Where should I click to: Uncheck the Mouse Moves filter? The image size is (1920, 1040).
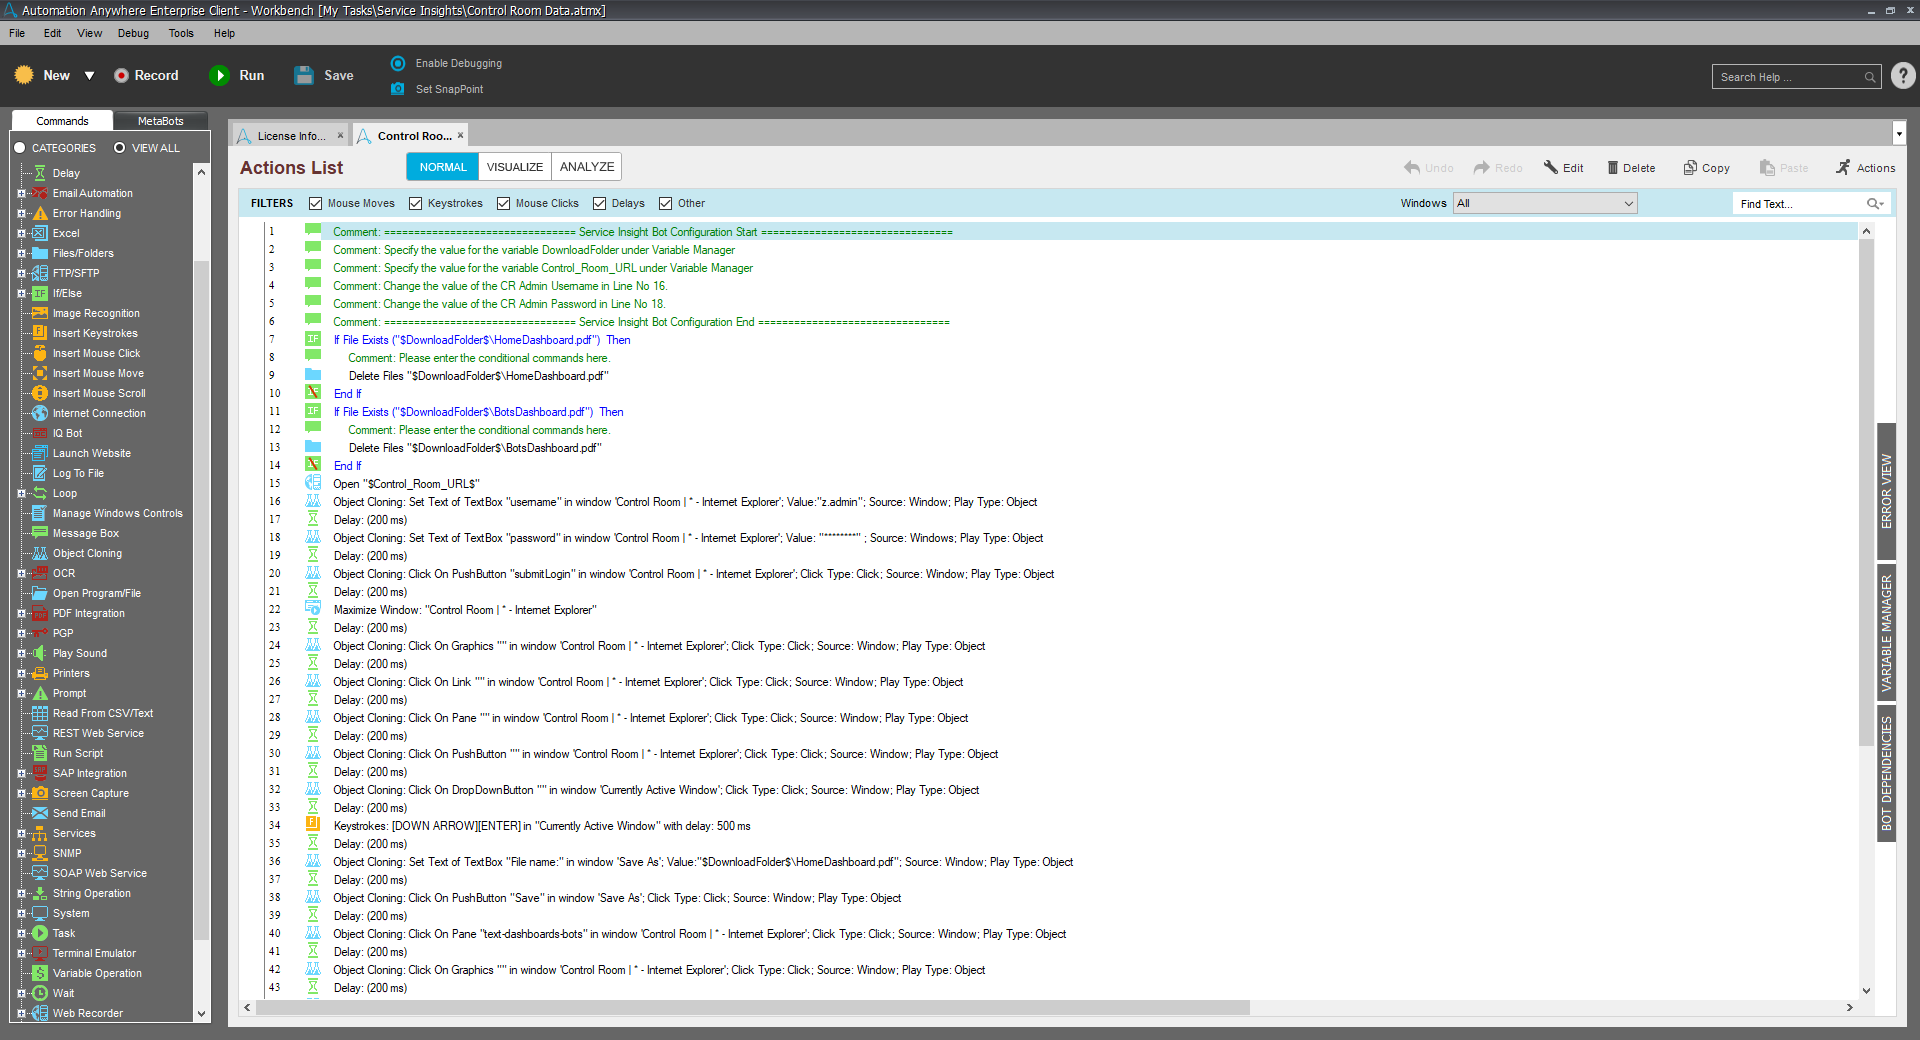316,204
